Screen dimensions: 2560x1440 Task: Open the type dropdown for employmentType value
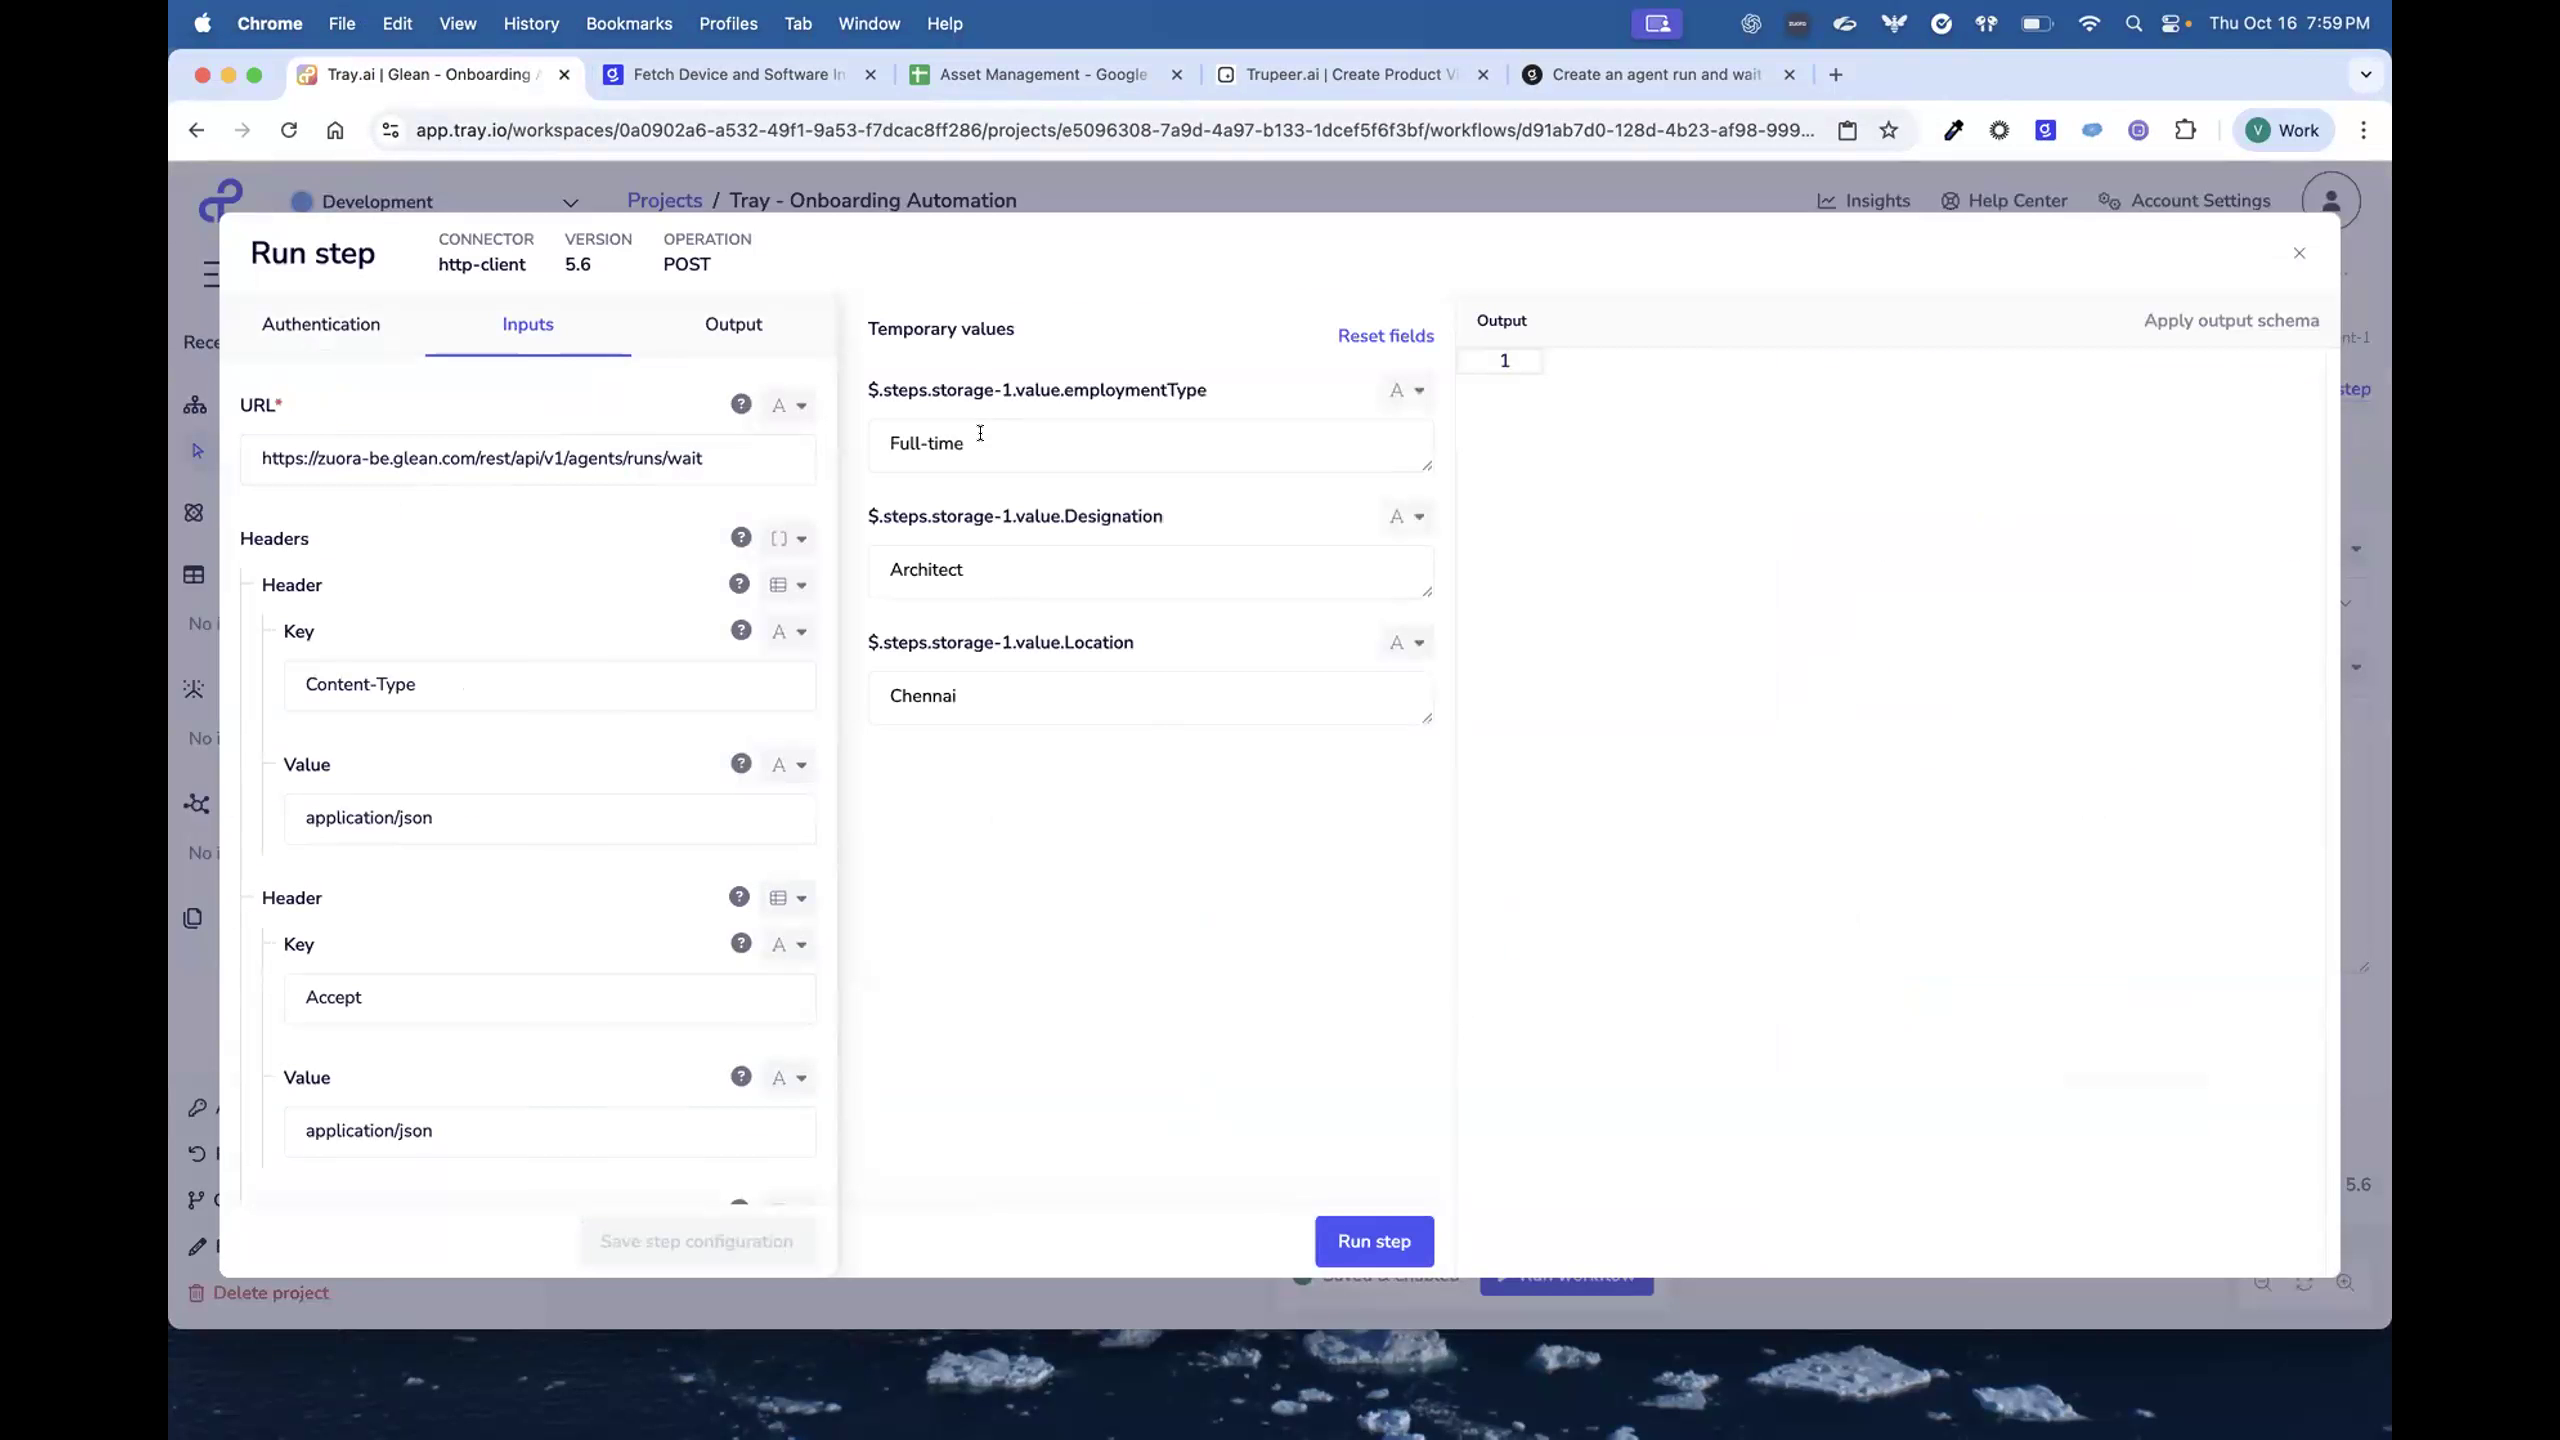1406,391
